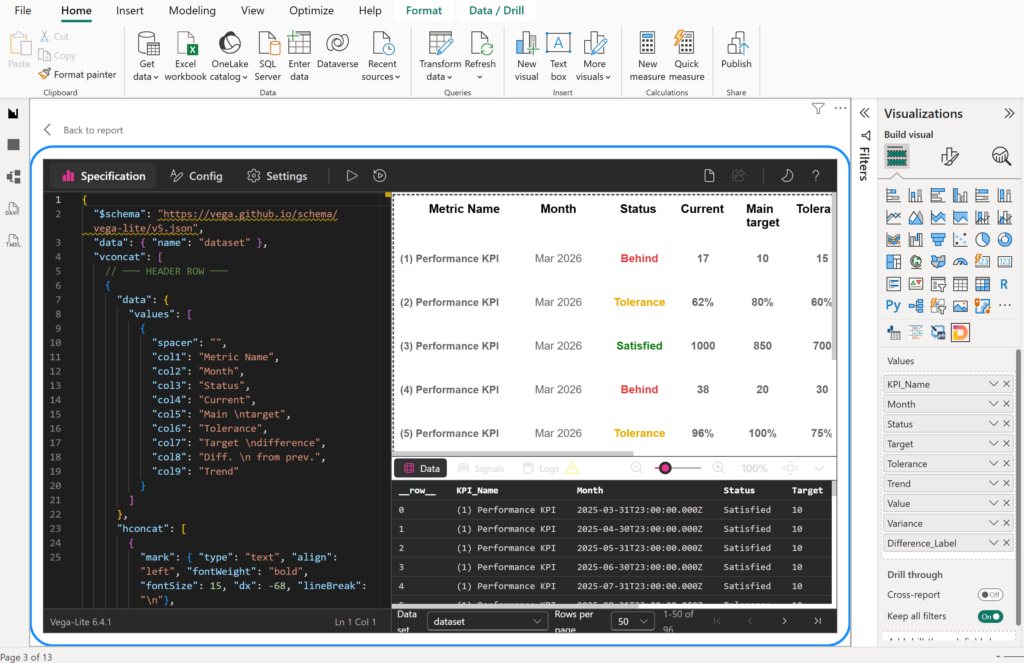This screenshot has width=1024, height=663.
Task: Run the specification with the play icon
Action: click(x=351, y=176)
